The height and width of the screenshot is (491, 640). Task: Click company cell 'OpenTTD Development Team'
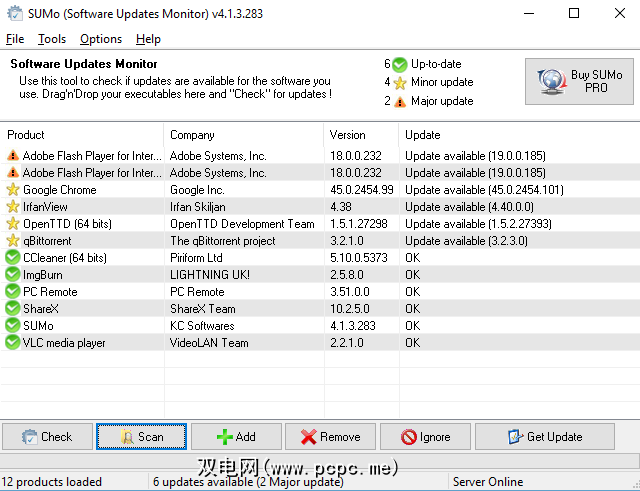(x=242, y=224)
